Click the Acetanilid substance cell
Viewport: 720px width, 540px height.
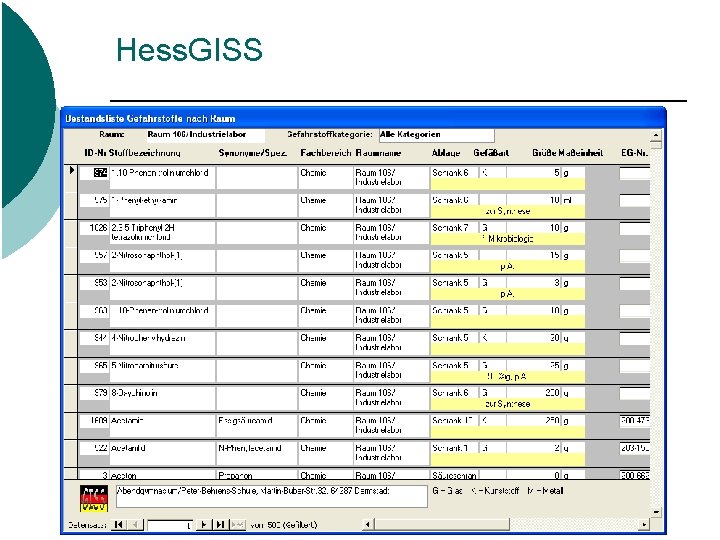click(162, 453)
